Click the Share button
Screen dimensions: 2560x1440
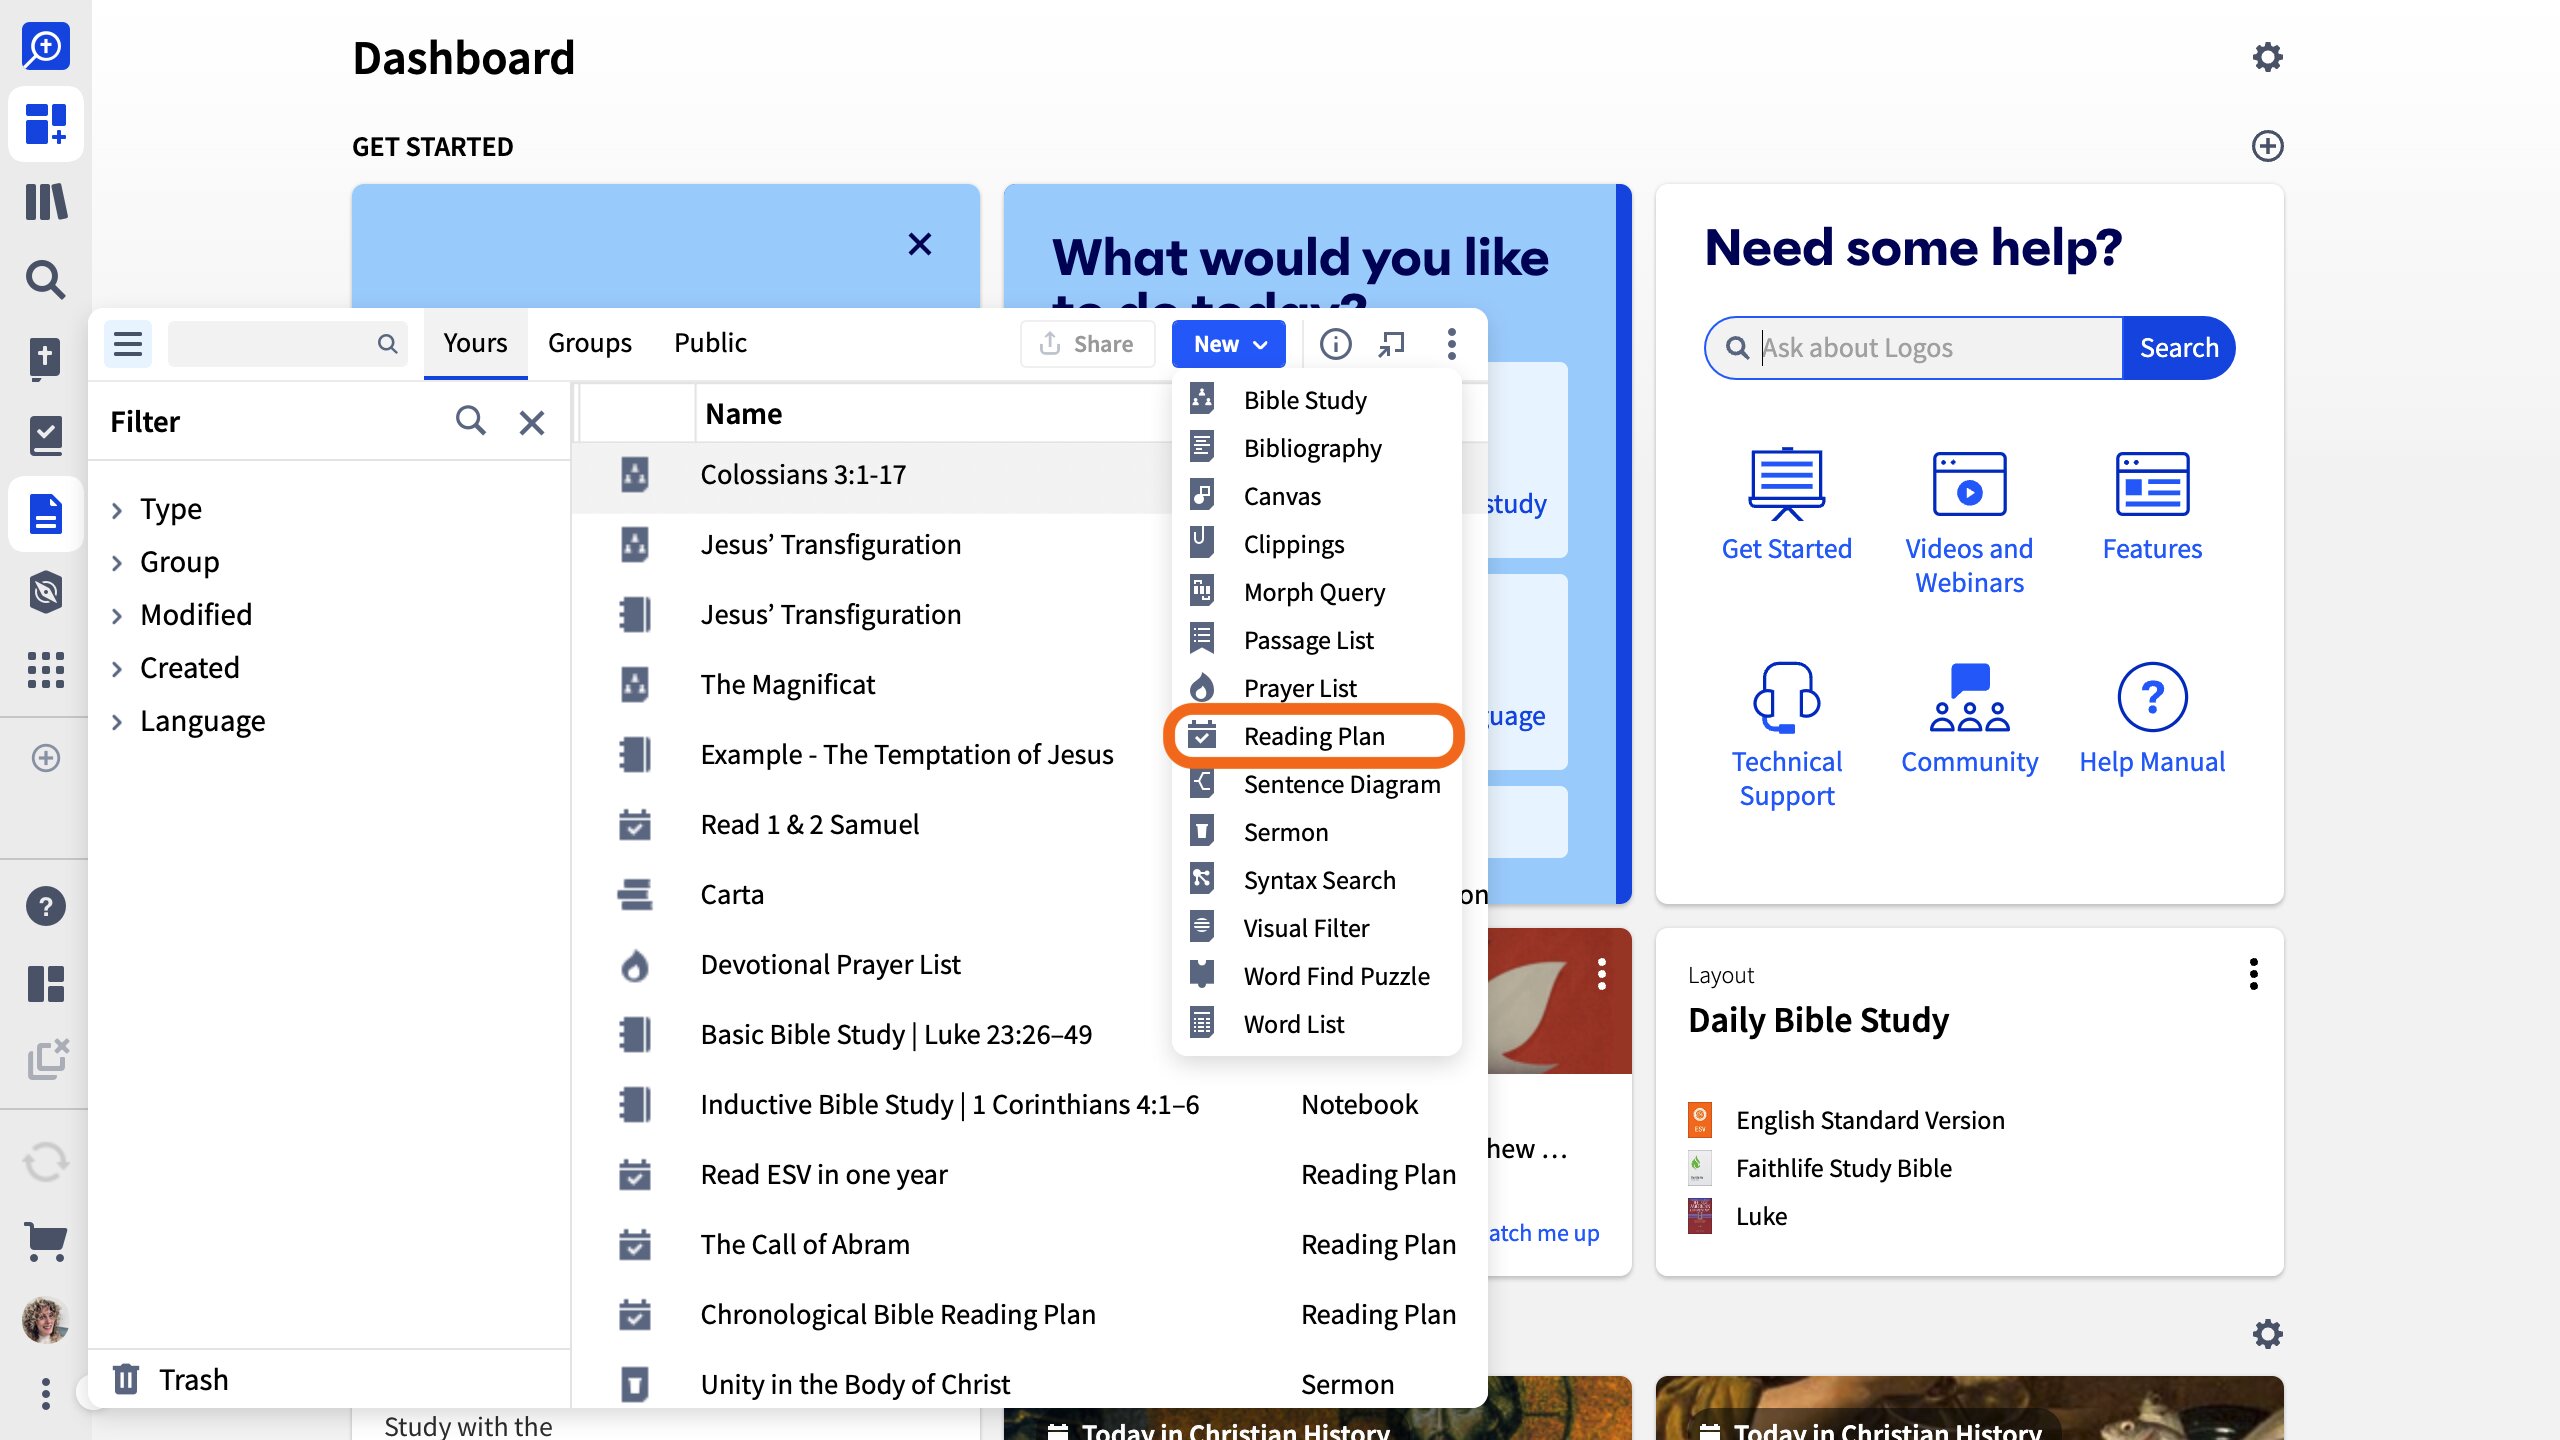click(1087, 344)
